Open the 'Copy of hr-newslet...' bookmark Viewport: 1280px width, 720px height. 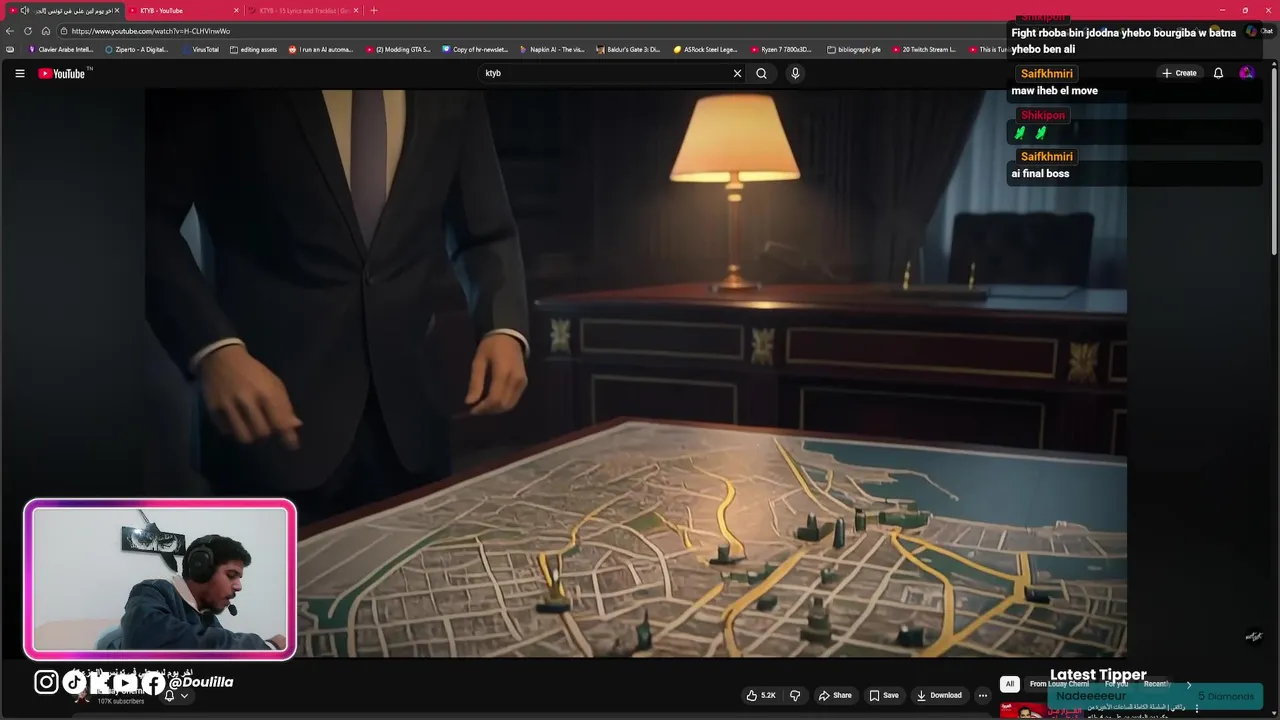(475, 49)
